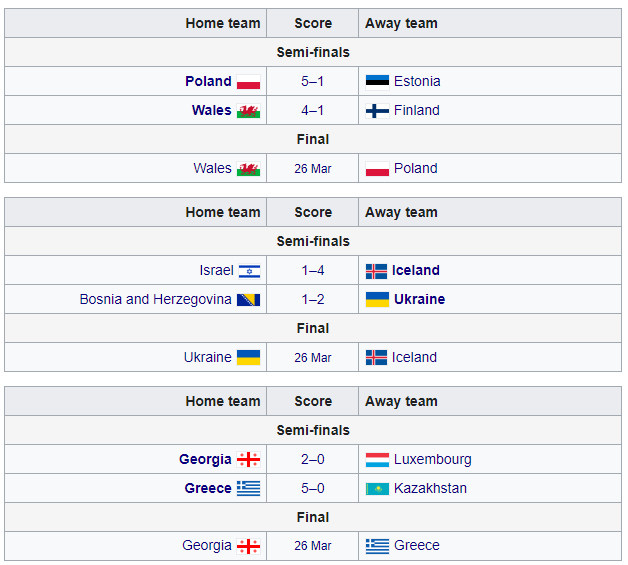Viewport: 628px width, 565px height.
Task: Click Ukraine's flag in the 1–2 semi-final row
Action: click(377, 300)
